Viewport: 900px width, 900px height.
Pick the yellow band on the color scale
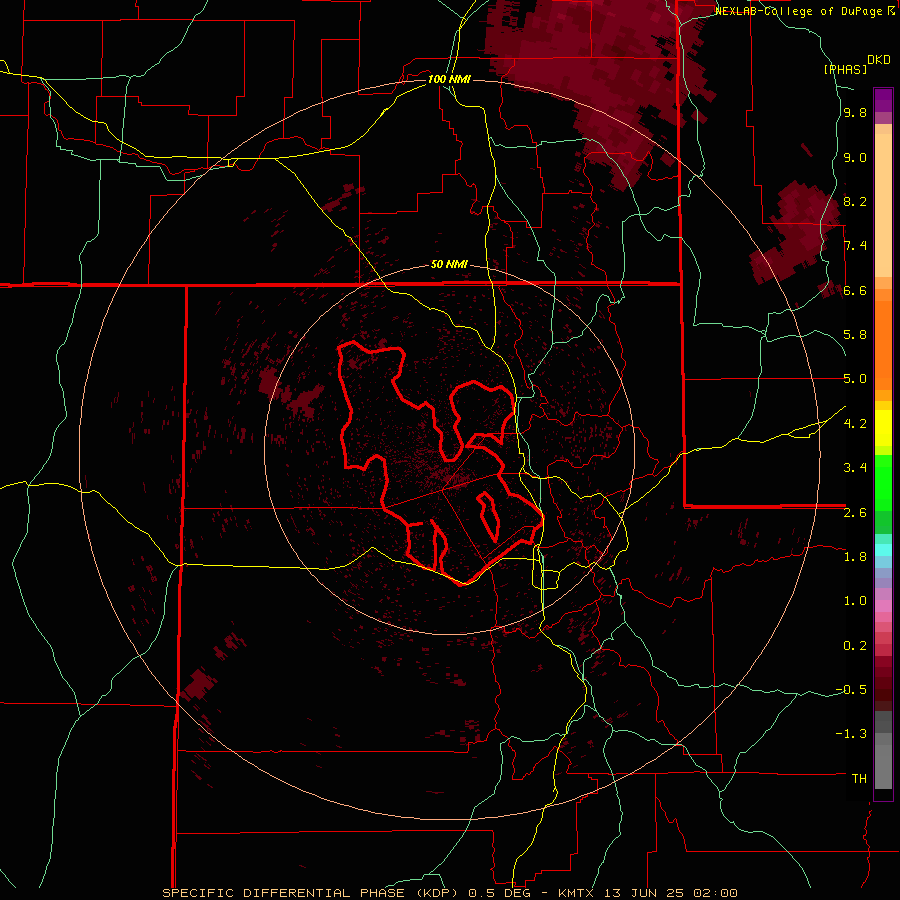[883, 428]
